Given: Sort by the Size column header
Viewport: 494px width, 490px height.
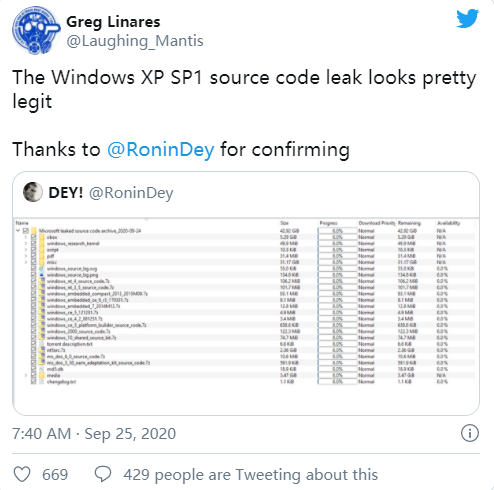Looking at the screenshot, I should click(x=284, y=223).
